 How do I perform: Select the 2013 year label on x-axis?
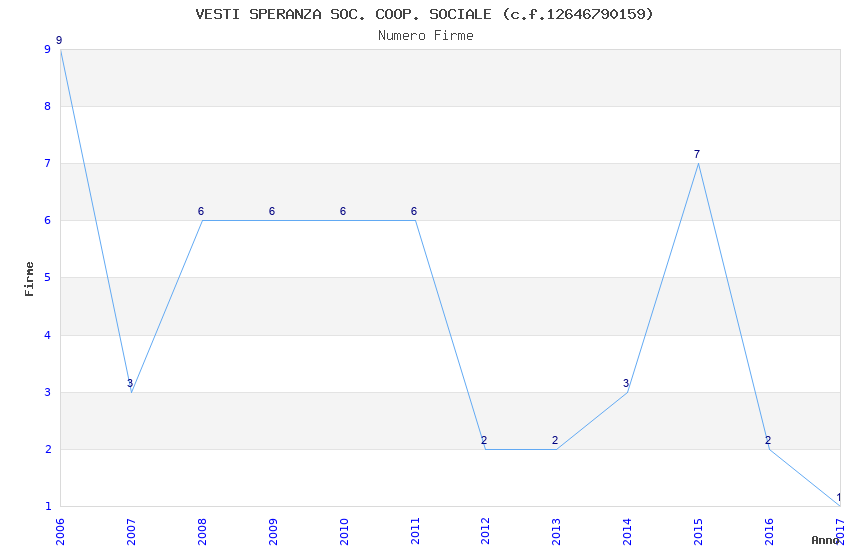(556, 532)
